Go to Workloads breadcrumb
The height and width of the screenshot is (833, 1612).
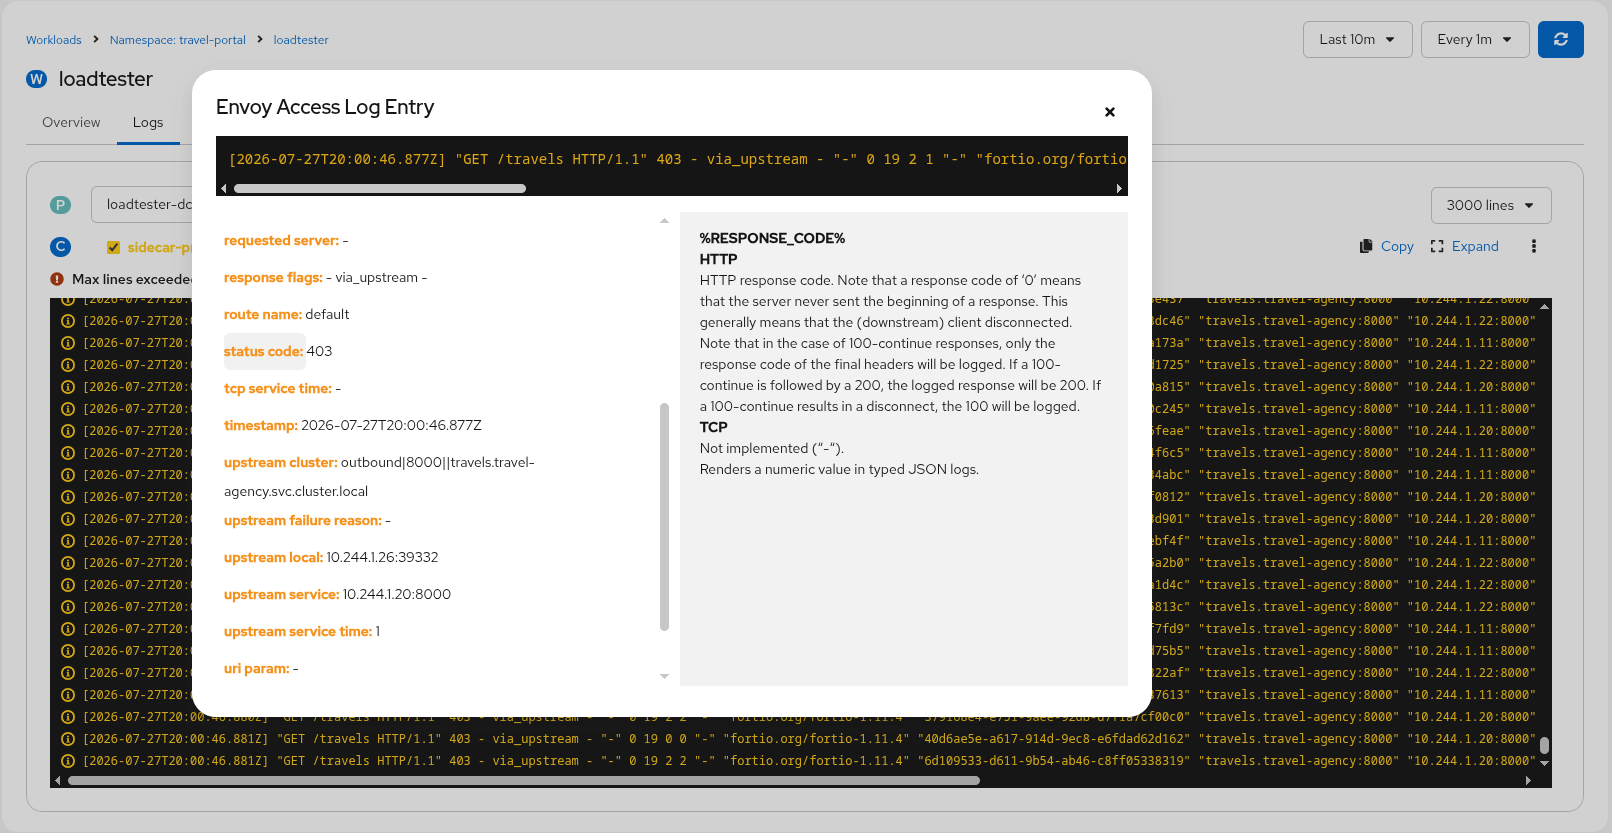[54, 40]
